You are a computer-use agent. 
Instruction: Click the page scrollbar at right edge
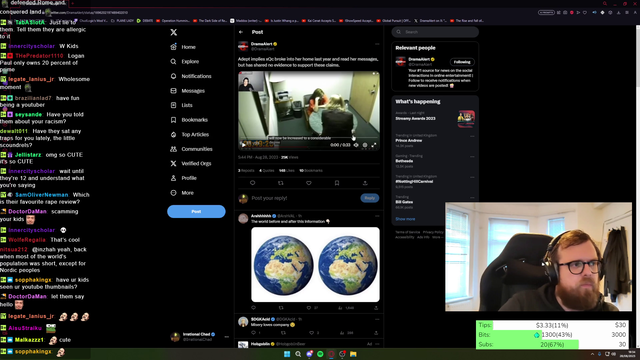pos(638,186)
